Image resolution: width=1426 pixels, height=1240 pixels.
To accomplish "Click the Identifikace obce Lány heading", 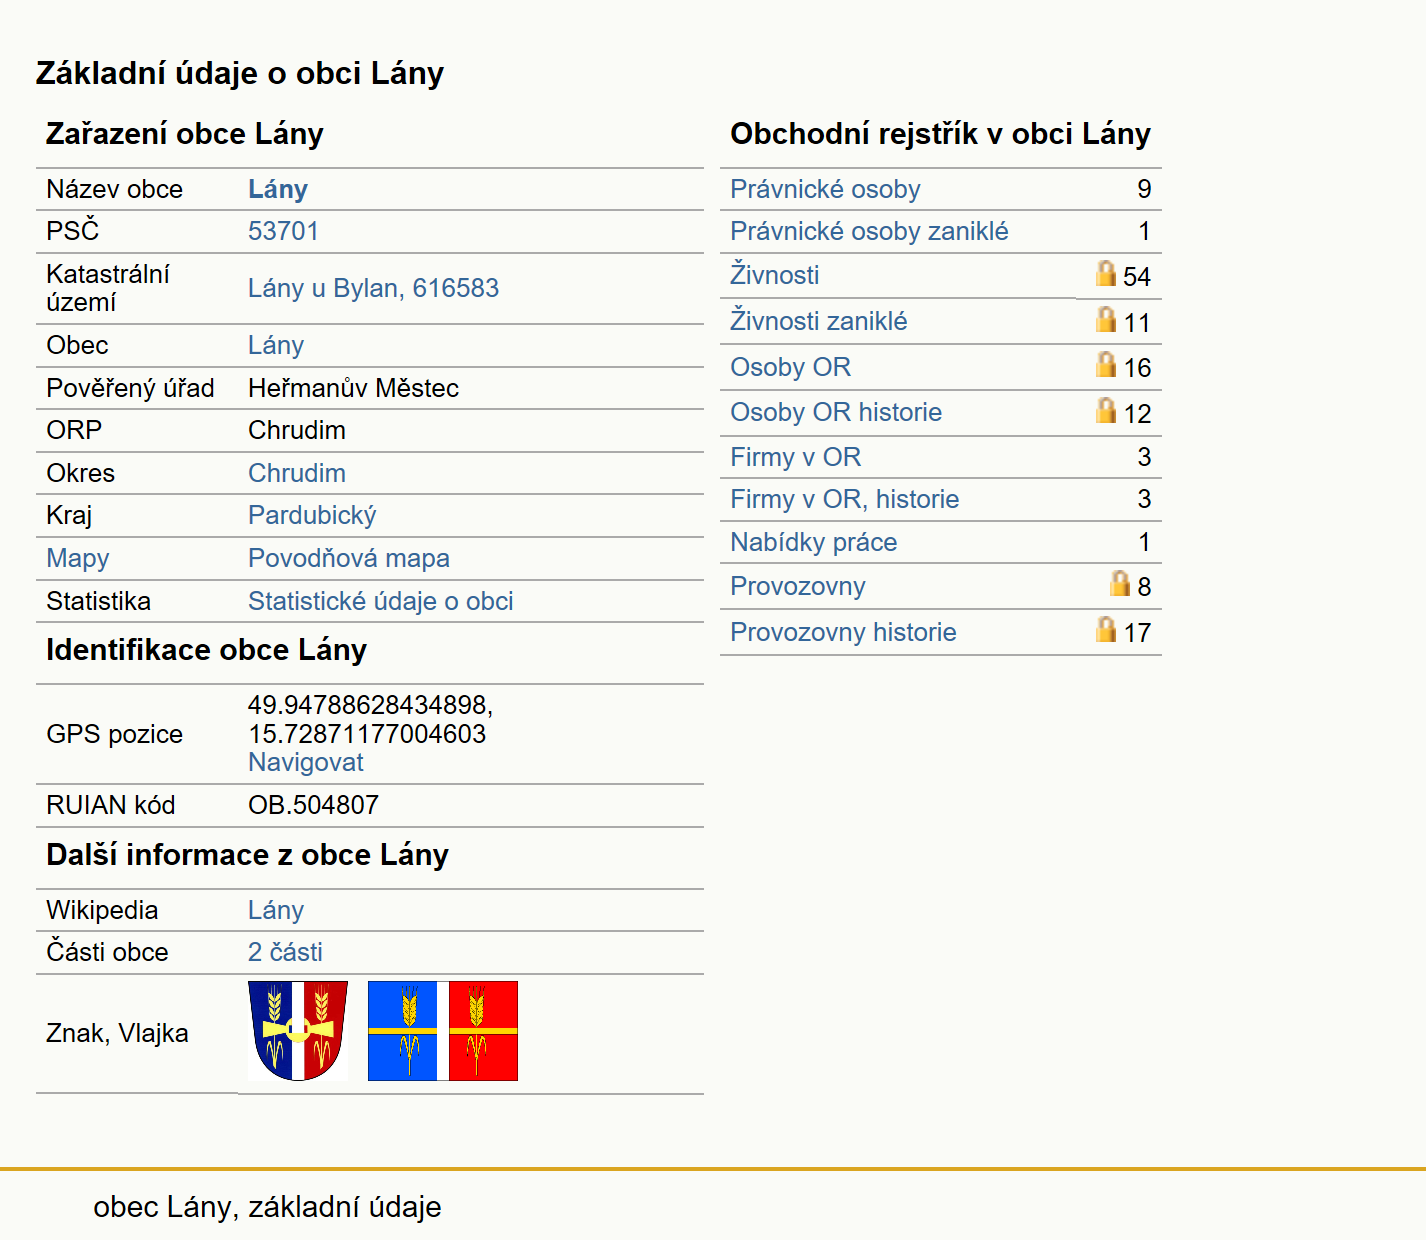I will click(207, 650).
